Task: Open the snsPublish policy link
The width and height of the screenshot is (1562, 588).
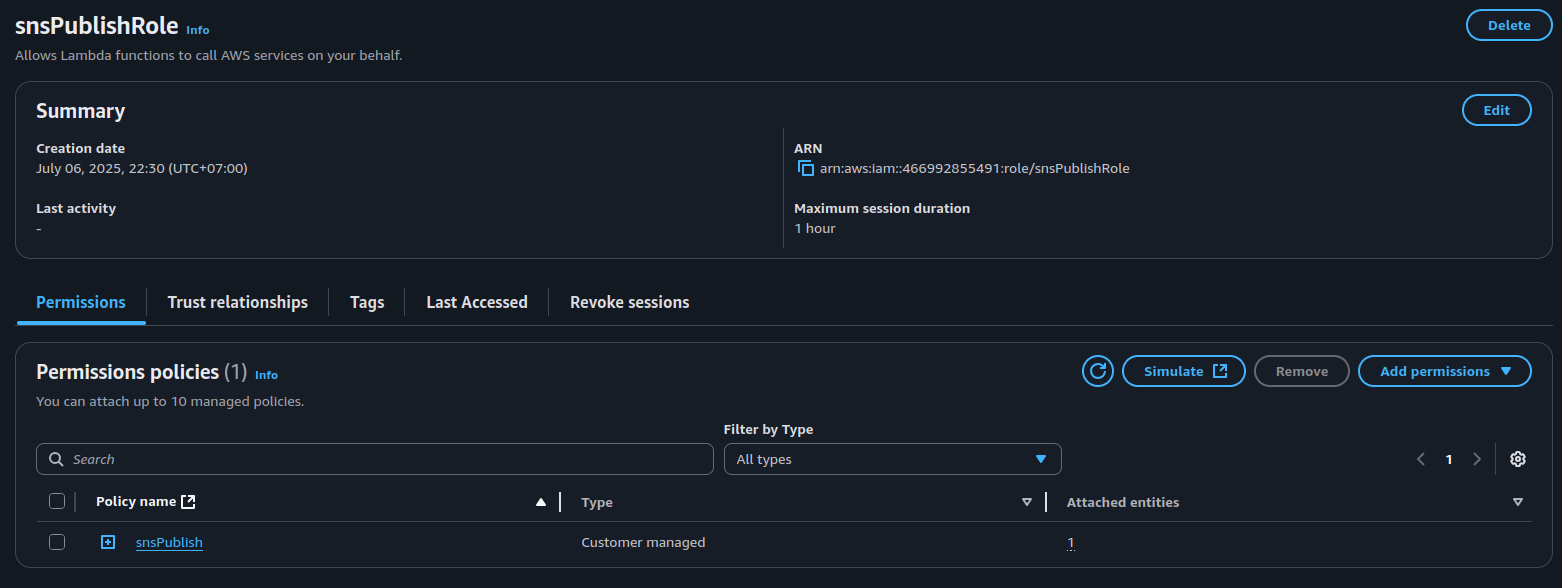Action: click(x=169, y=542)
